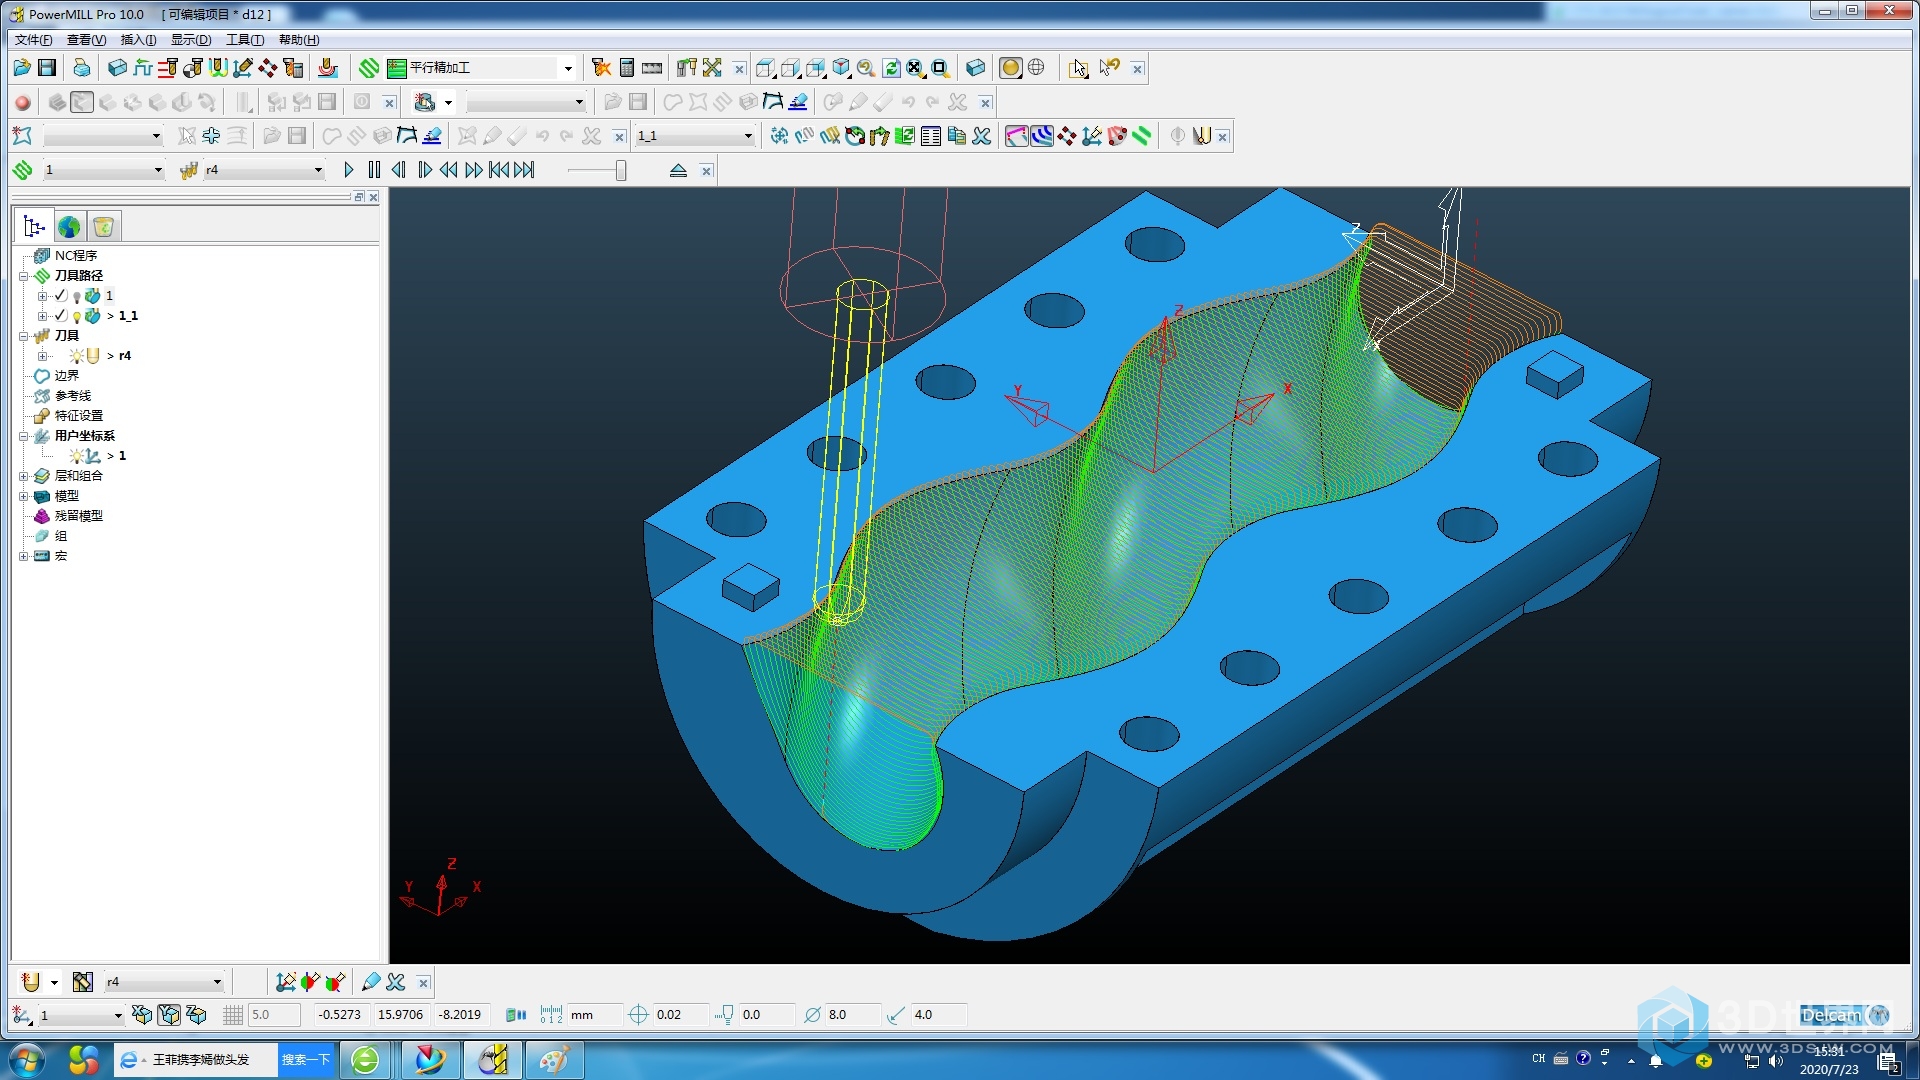Save the project using the floppy disk icon
This screenshot has width=1920, height=1080.
point(47,68)
